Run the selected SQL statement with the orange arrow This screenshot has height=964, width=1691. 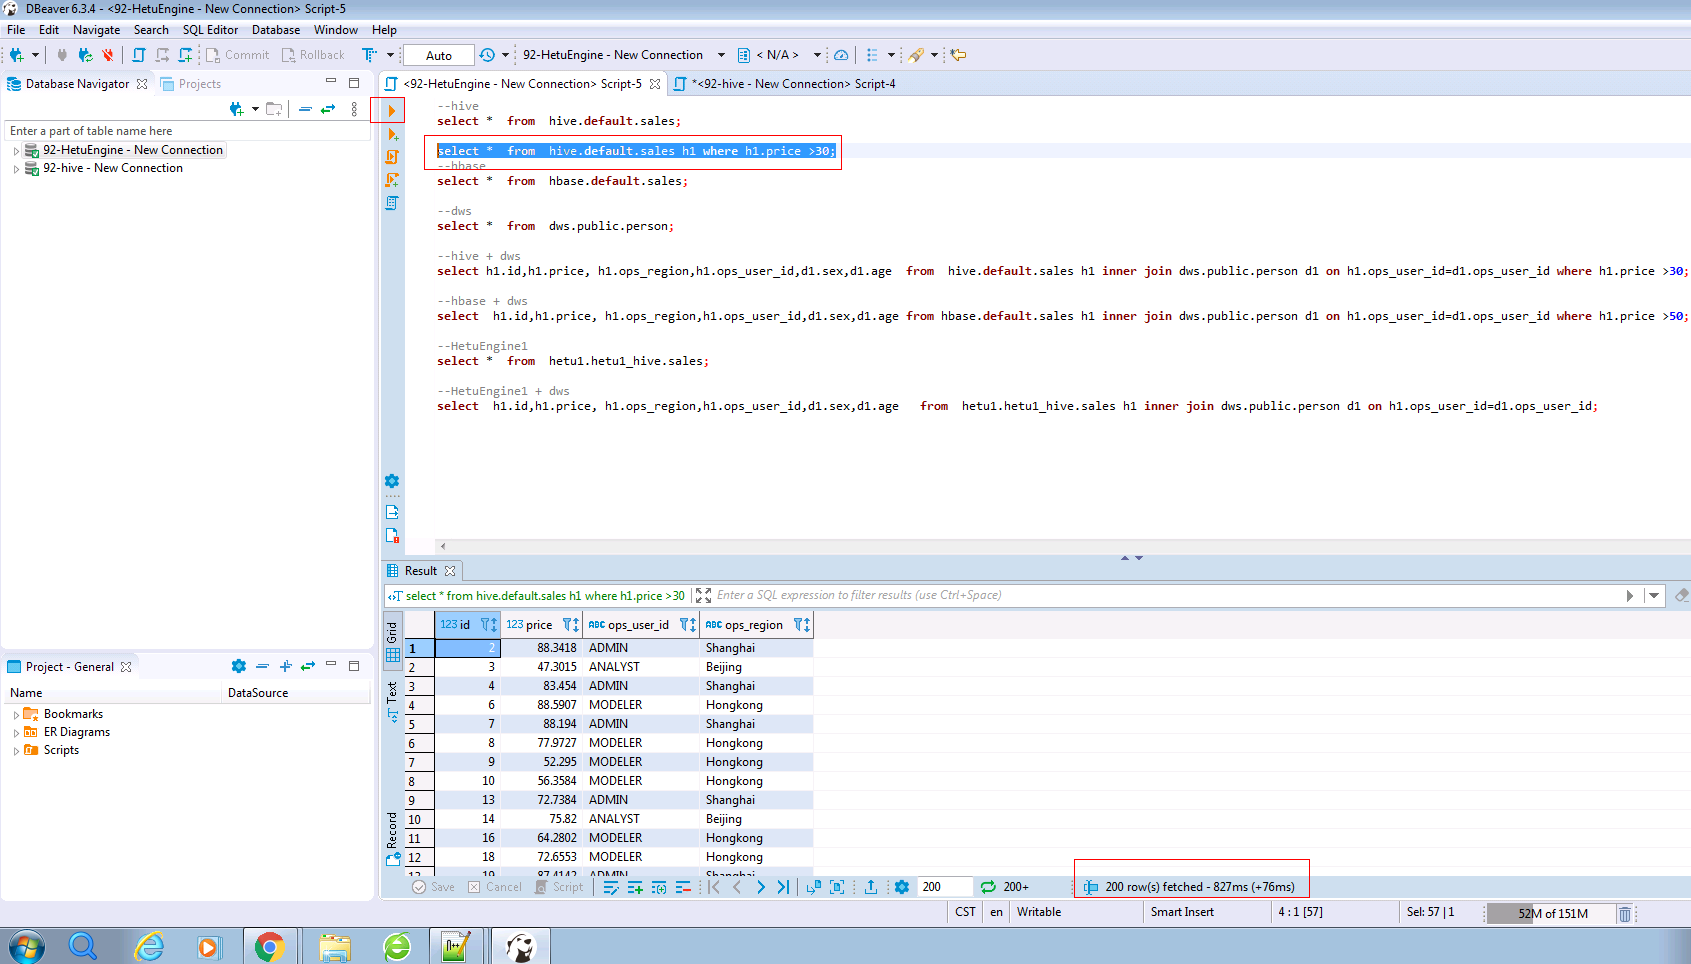tap(392, 111)
